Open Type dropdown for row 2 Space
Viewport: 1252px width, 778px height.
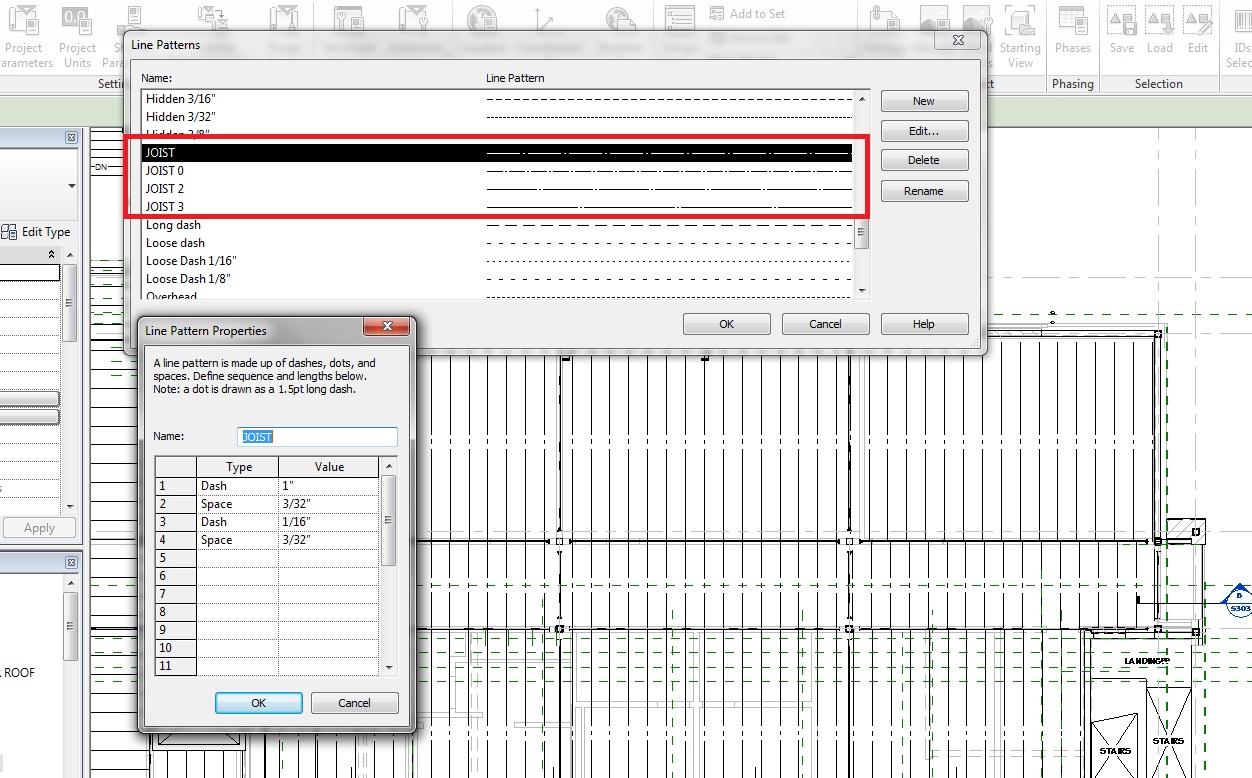pyautogui.click(x=237, y=504)
